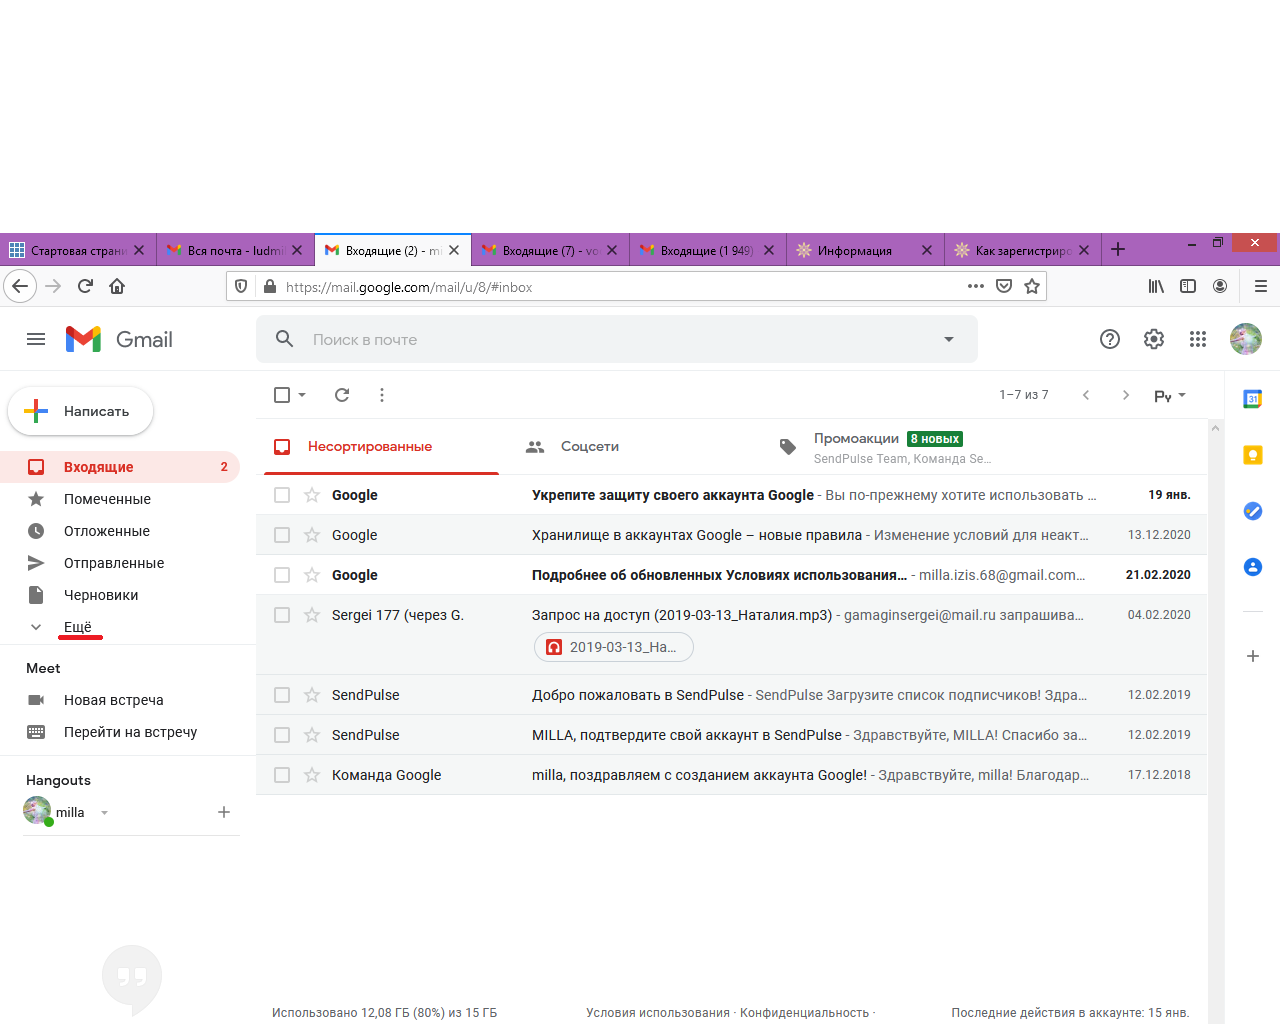Reload the page in browser toolbar

tap(85, 286)
